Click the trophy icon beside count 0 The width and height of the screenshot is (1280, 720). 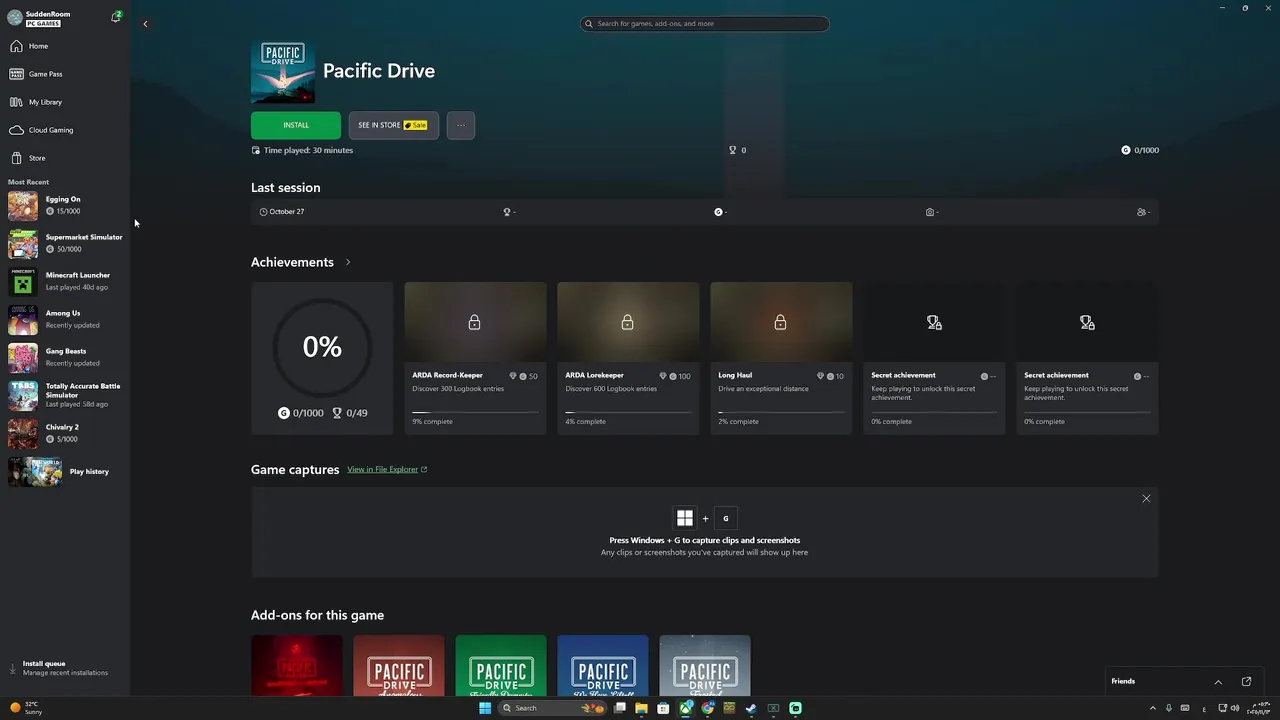(733, 150)
